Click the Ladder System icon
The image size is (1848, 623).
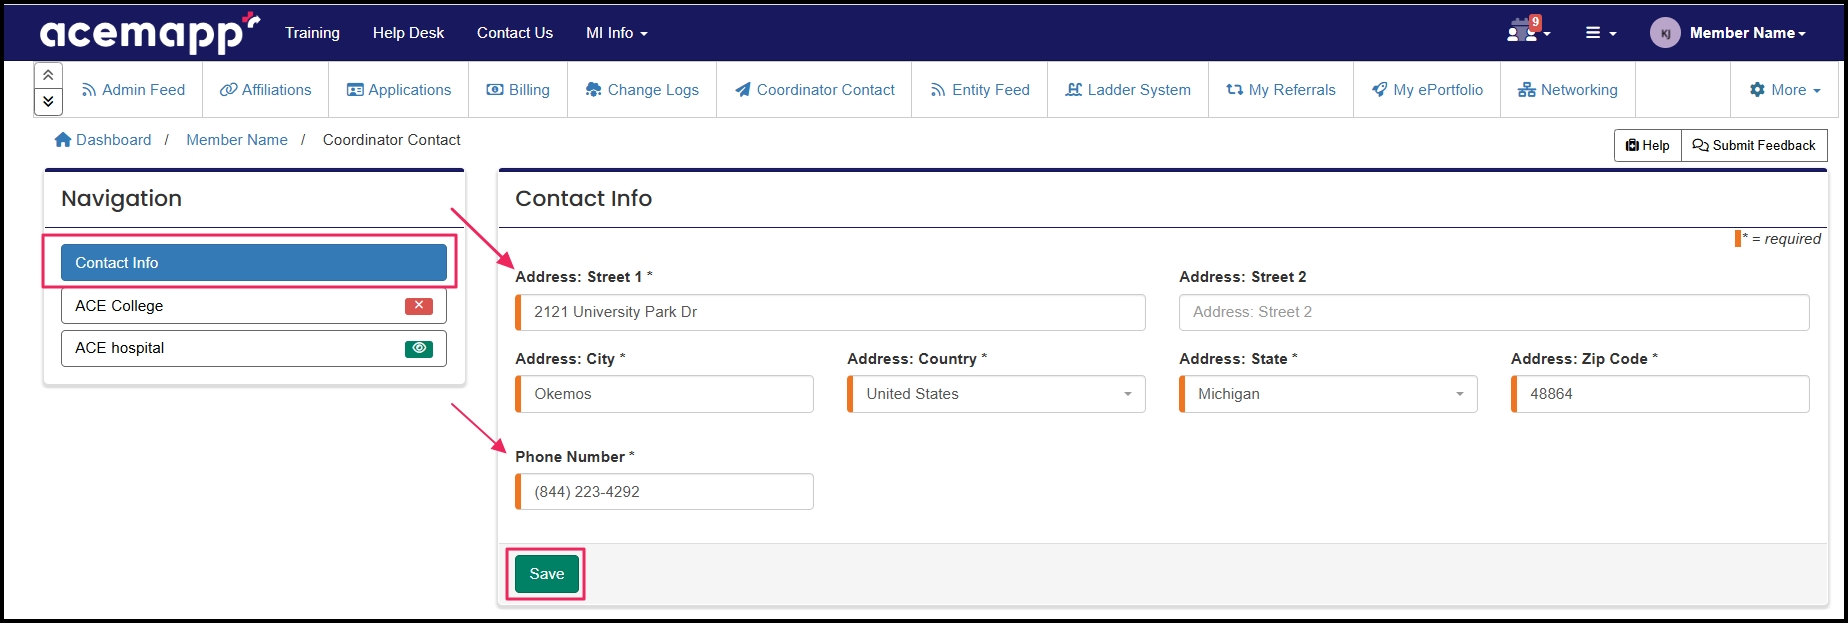(1074, 90)
